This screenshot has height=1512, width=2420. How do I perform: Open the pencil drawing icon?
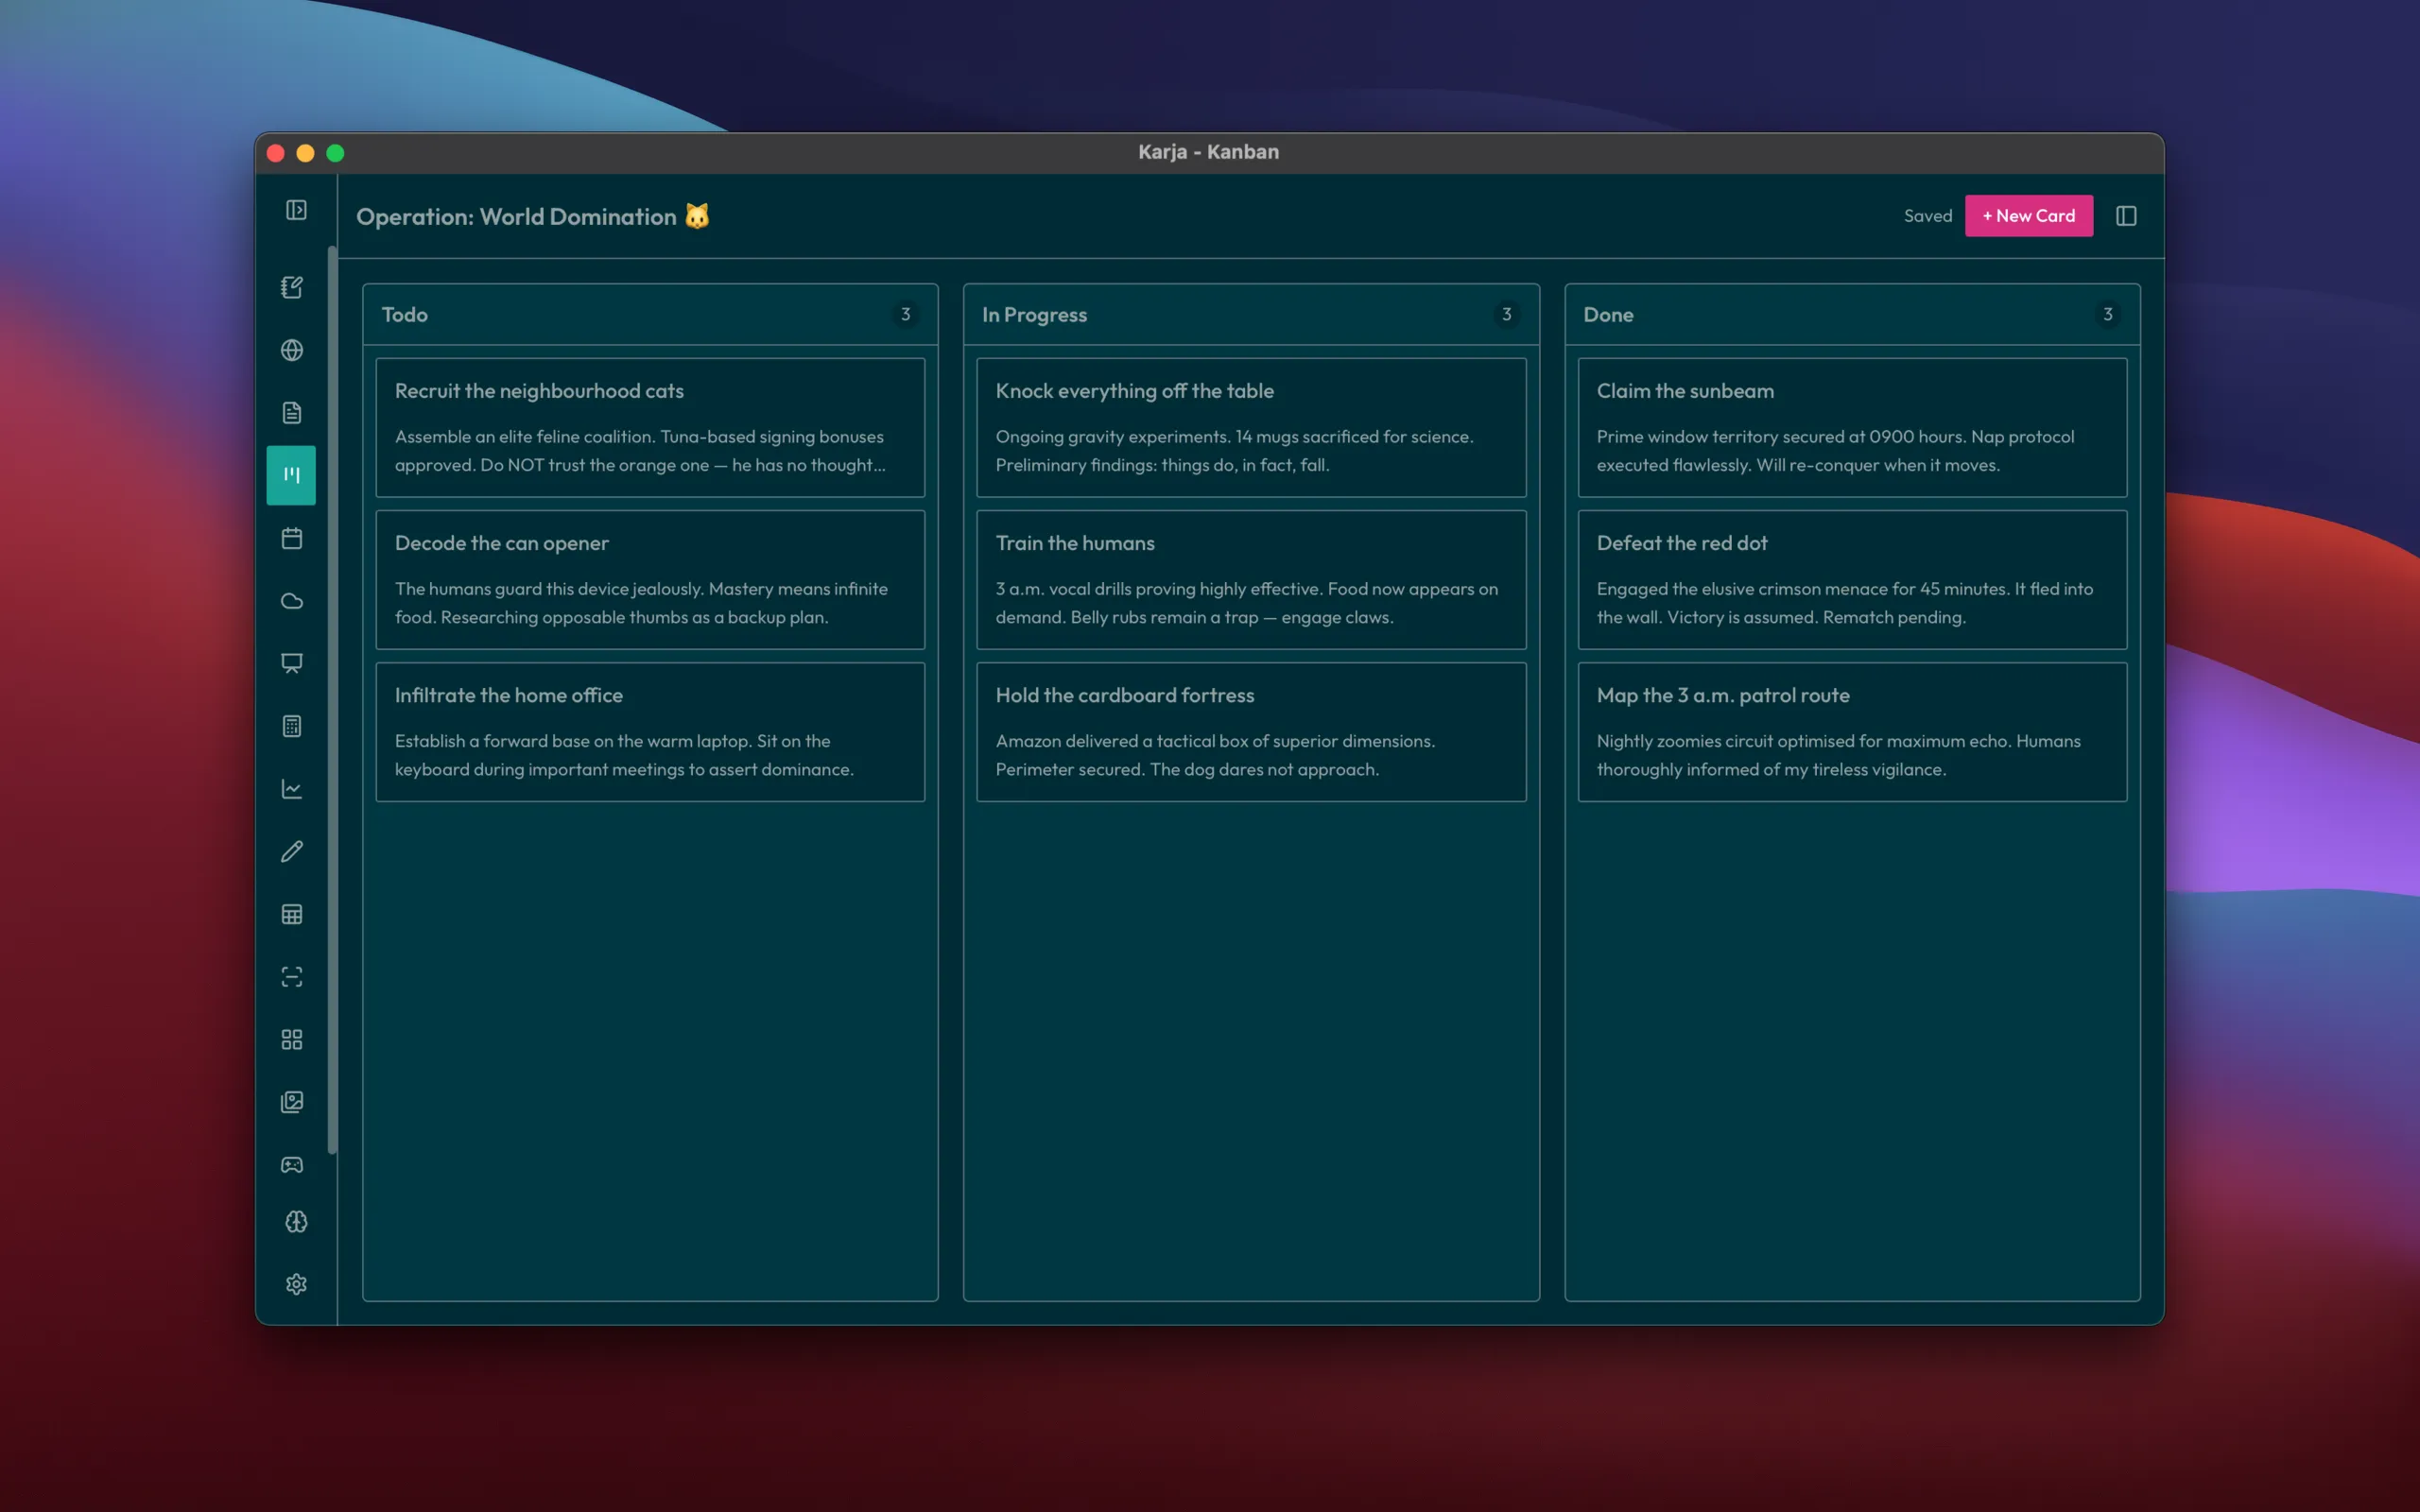coord(292,851)
